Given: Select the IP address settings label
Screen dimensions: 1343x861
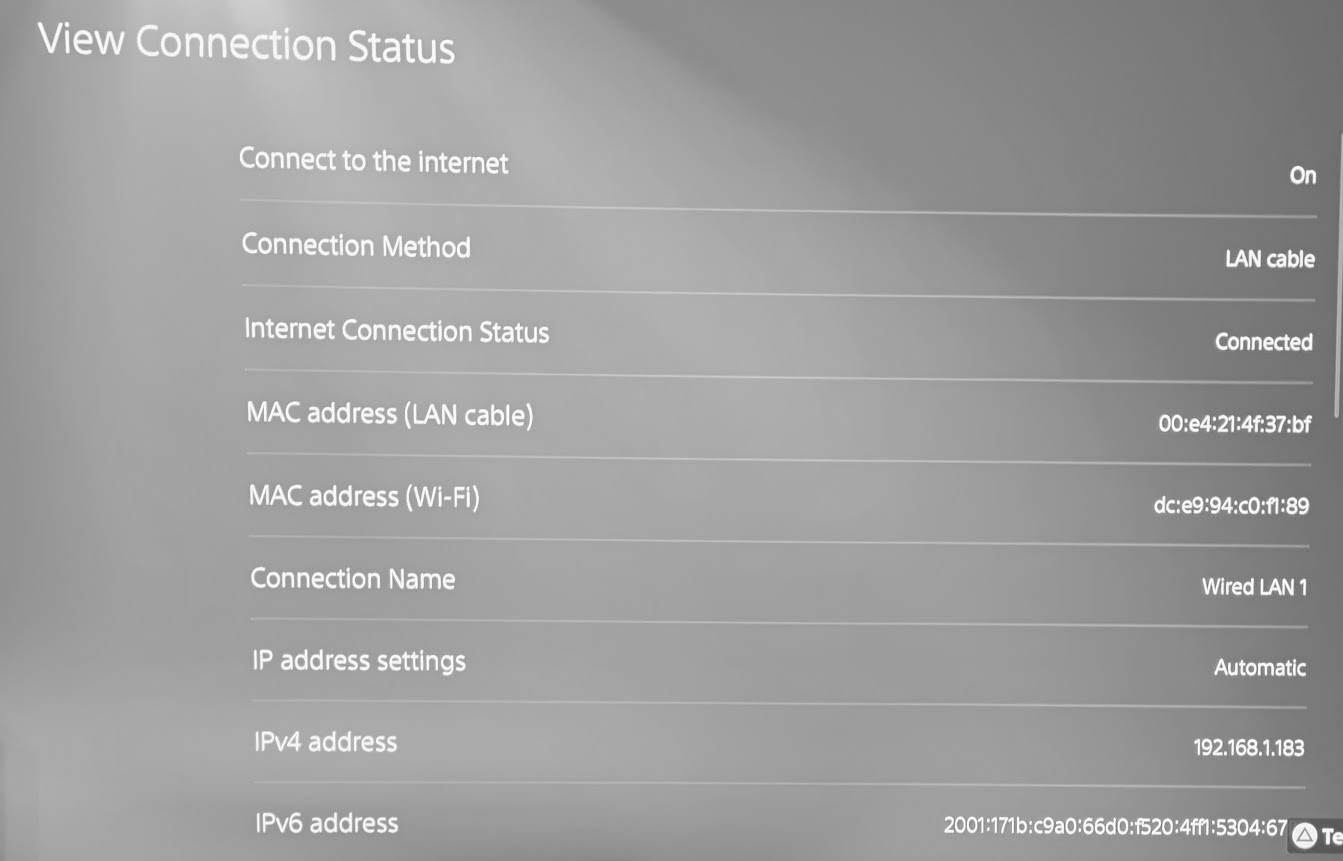Looking at the screenshot, I should tap(358, 661).
